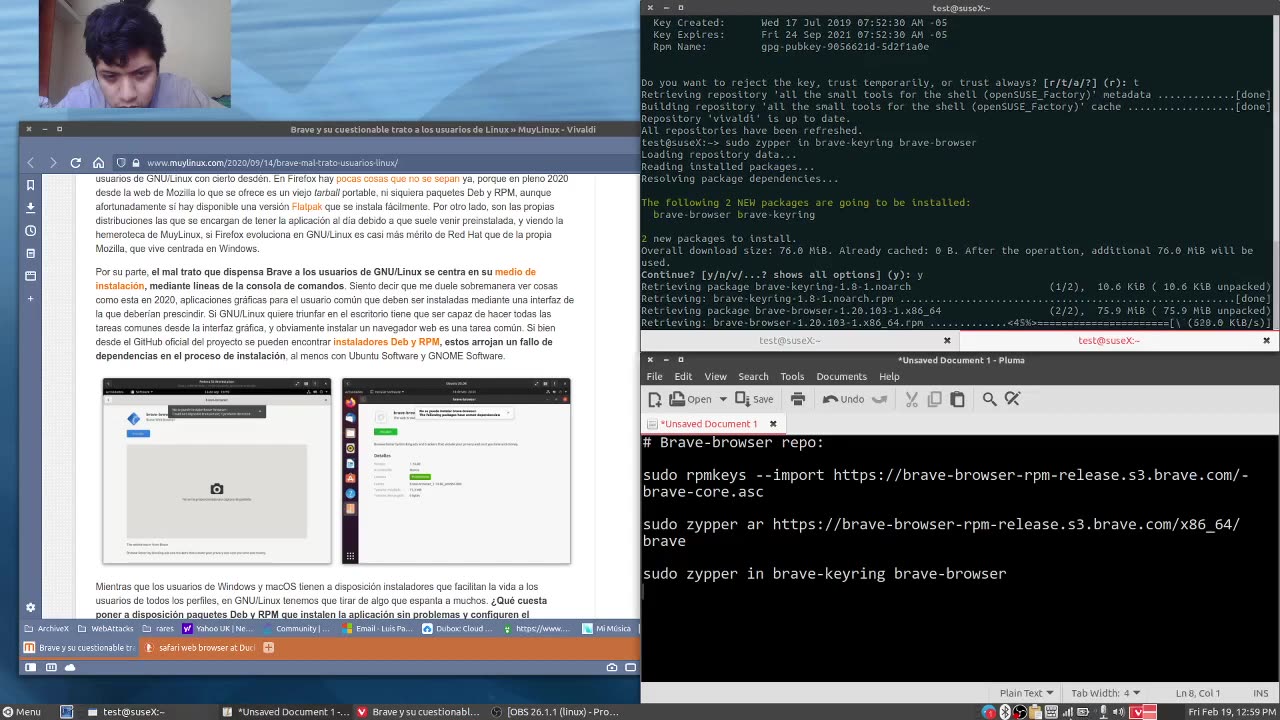The height and width of the screenshot is (720, 1280).
Task: Click Pluma New document icon
Action: click(x=655, y=399)
